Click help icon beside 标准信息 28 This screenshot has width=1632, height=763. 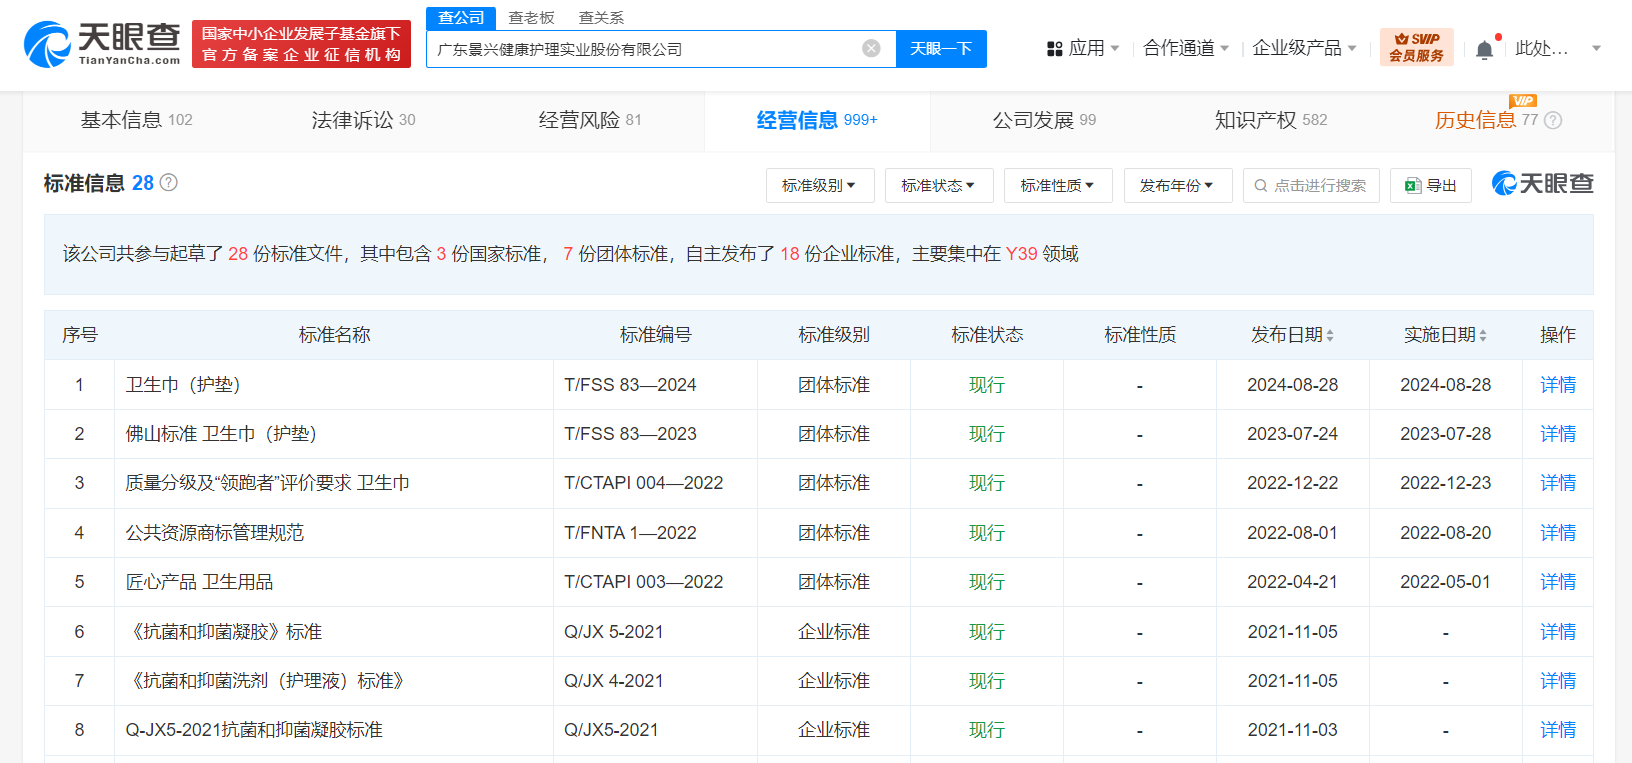[169, 183]
